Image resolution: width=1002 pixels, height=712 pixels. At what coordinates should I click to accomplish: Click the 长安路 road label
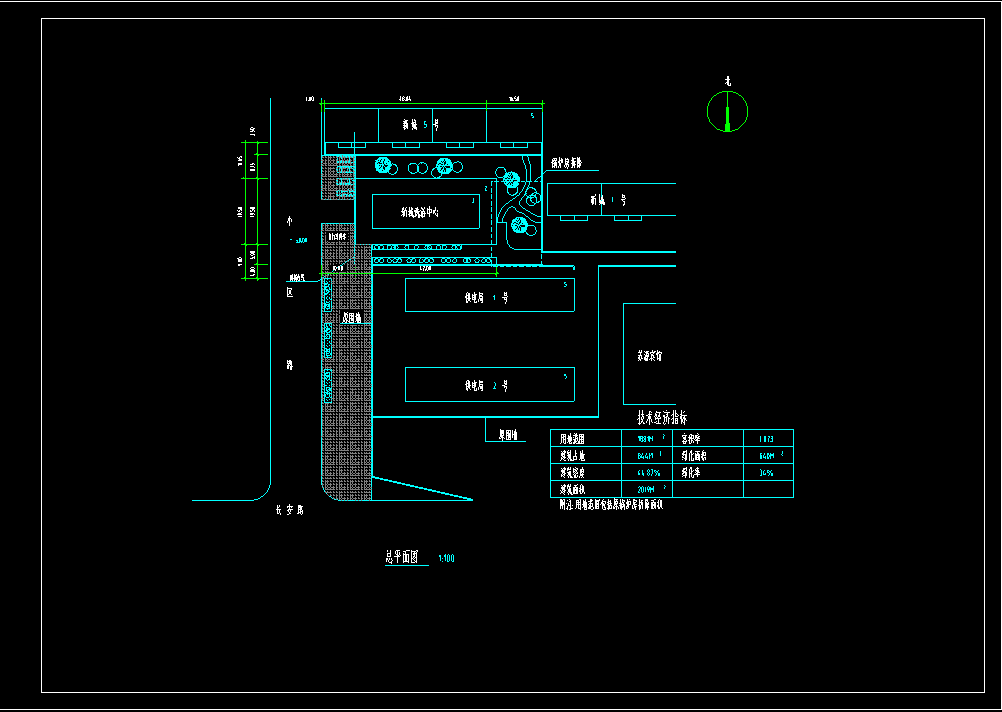(x=289, y=510)
